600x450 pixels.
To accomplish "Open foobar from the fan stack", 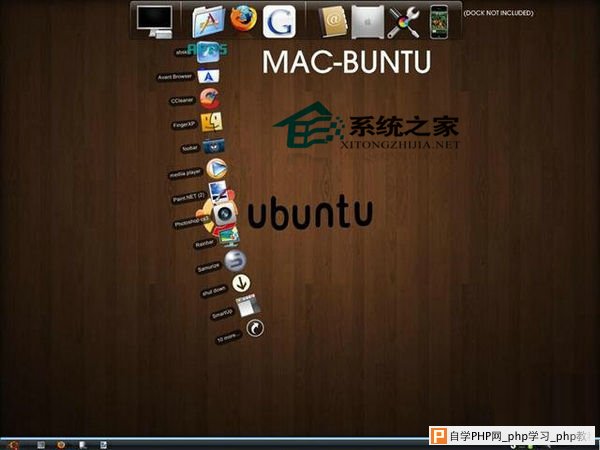I will coord(213,146).
